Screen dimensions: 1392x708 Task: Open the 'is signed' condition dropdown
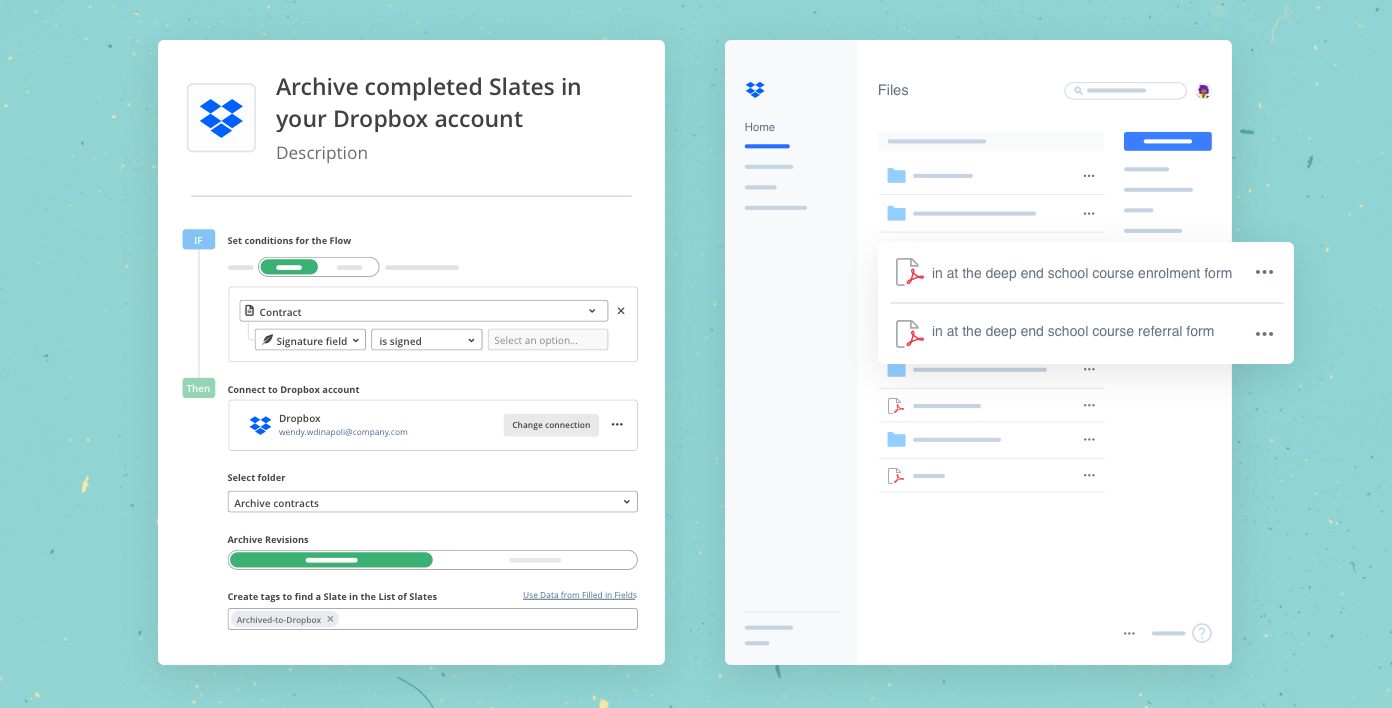click(x=426, y=341)
